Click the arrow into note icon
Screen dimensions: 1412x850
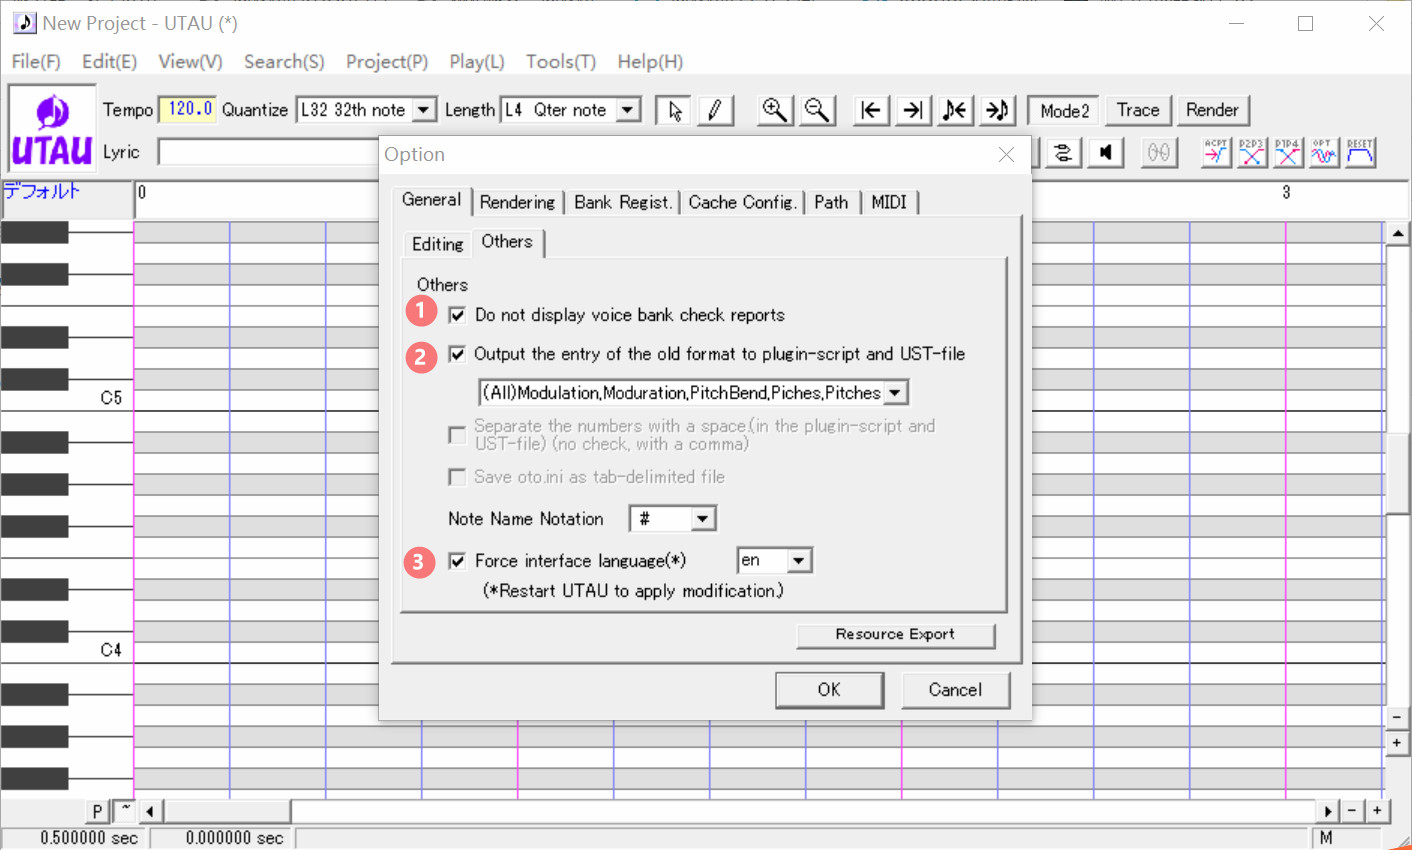tap(997, 110)
